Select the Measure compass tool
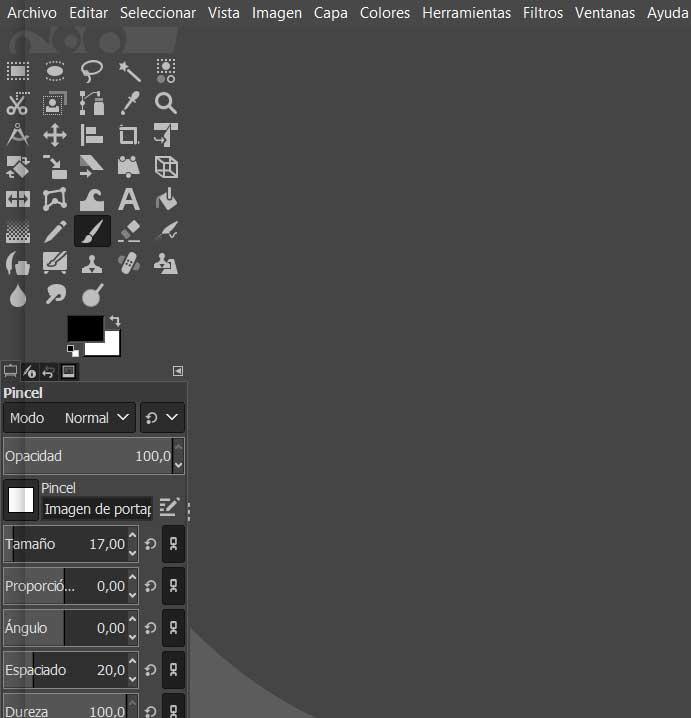The image size is (691, 718). tap(18, 135)
